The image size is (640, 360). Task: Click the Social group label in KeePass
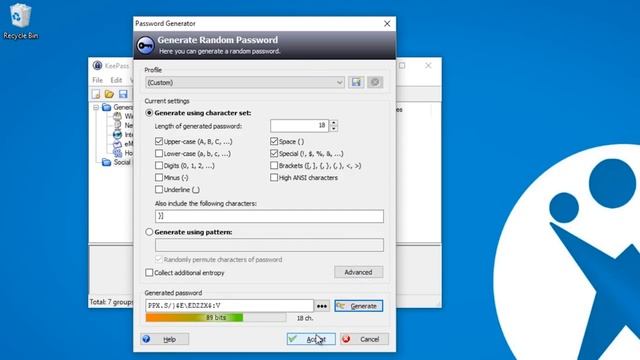pyautogui.click(x=122, y=162)
